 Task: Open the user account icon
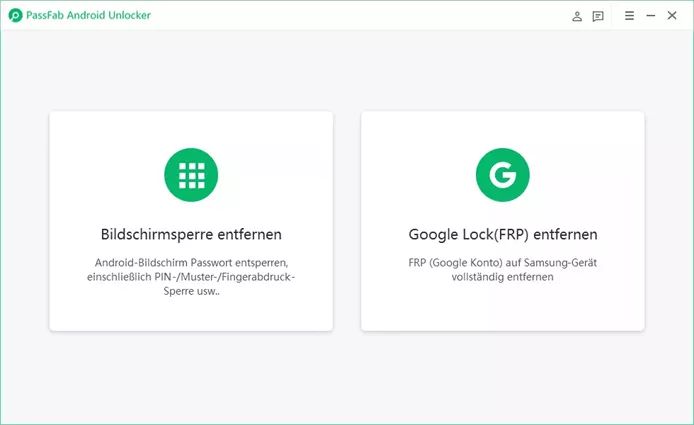pos(577,16)
